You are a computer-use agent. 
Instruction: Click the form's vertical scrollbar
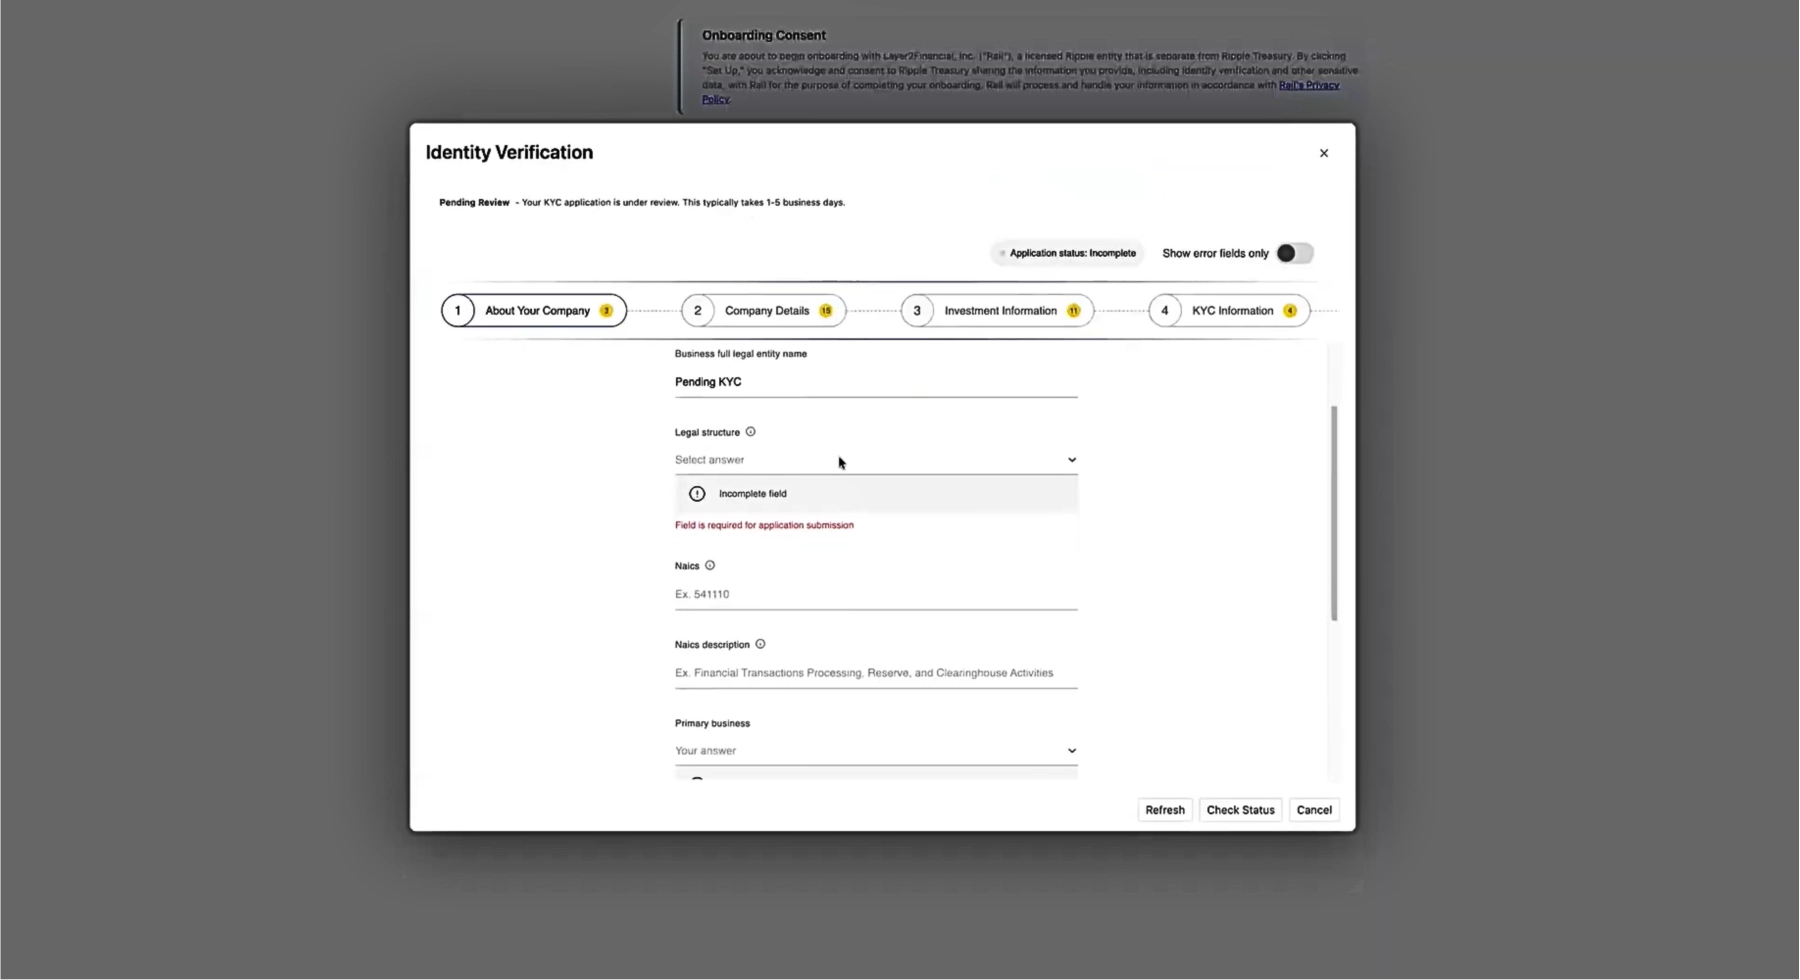pos(1333,513)
